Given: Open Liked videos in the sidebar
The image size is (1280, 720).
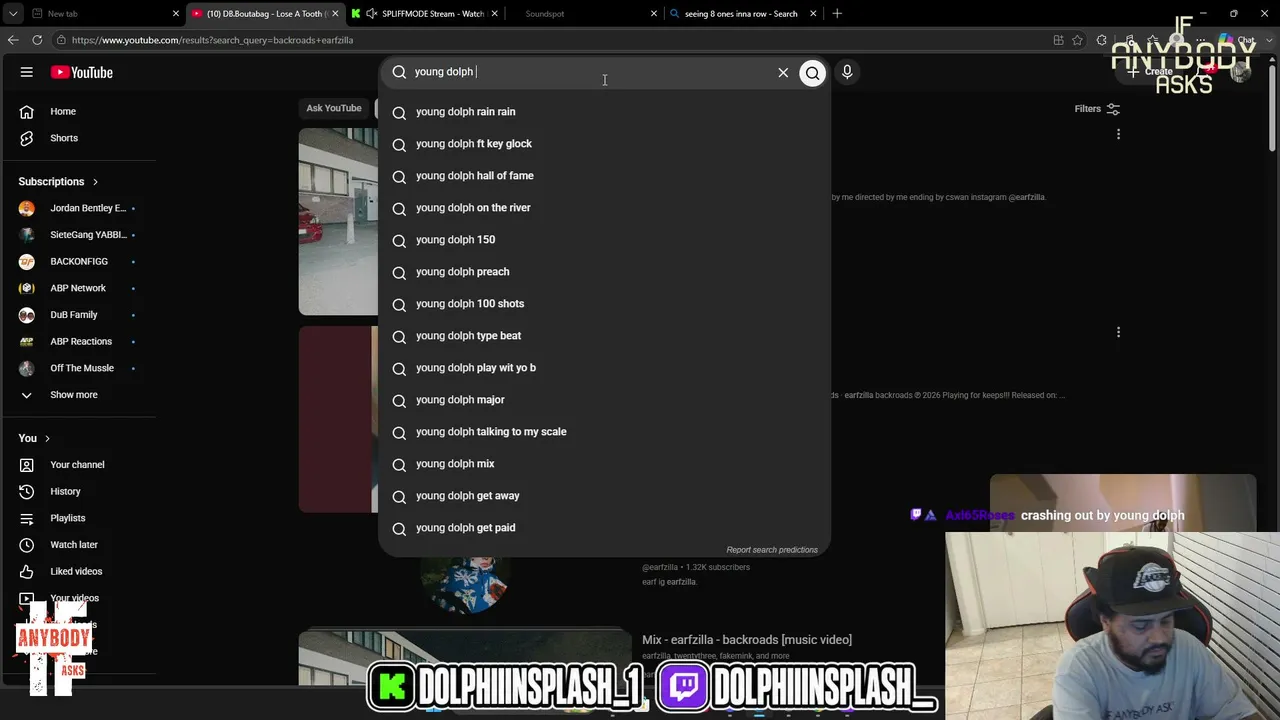Looking at the screenshot, I should [x=78, y=571].
